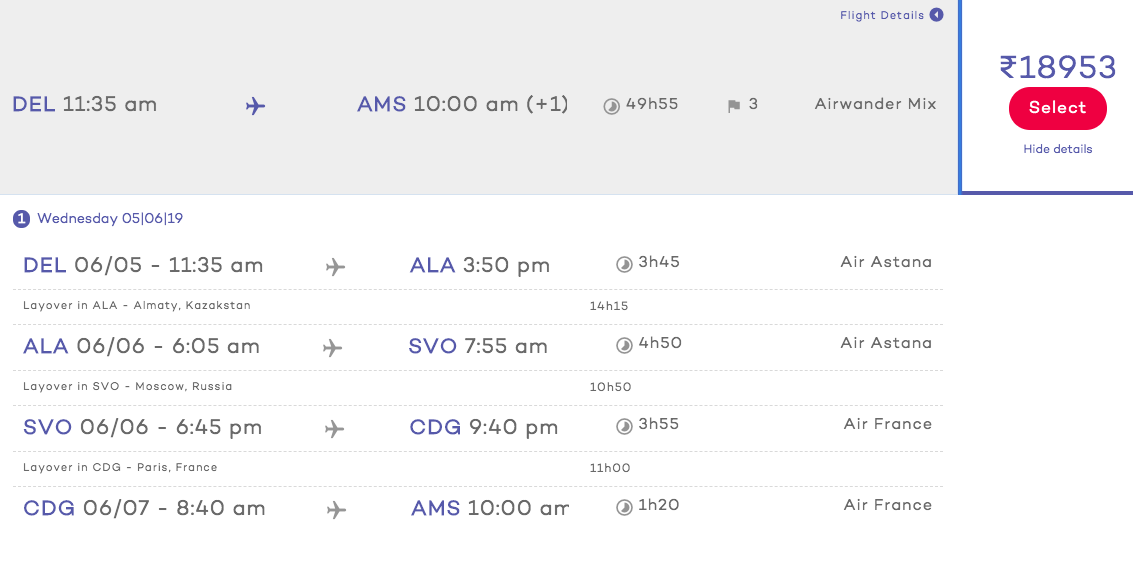Collapse itinerary via Hide details link
The height and width of the screenshot is (582, 1133).
point(1057,149)
